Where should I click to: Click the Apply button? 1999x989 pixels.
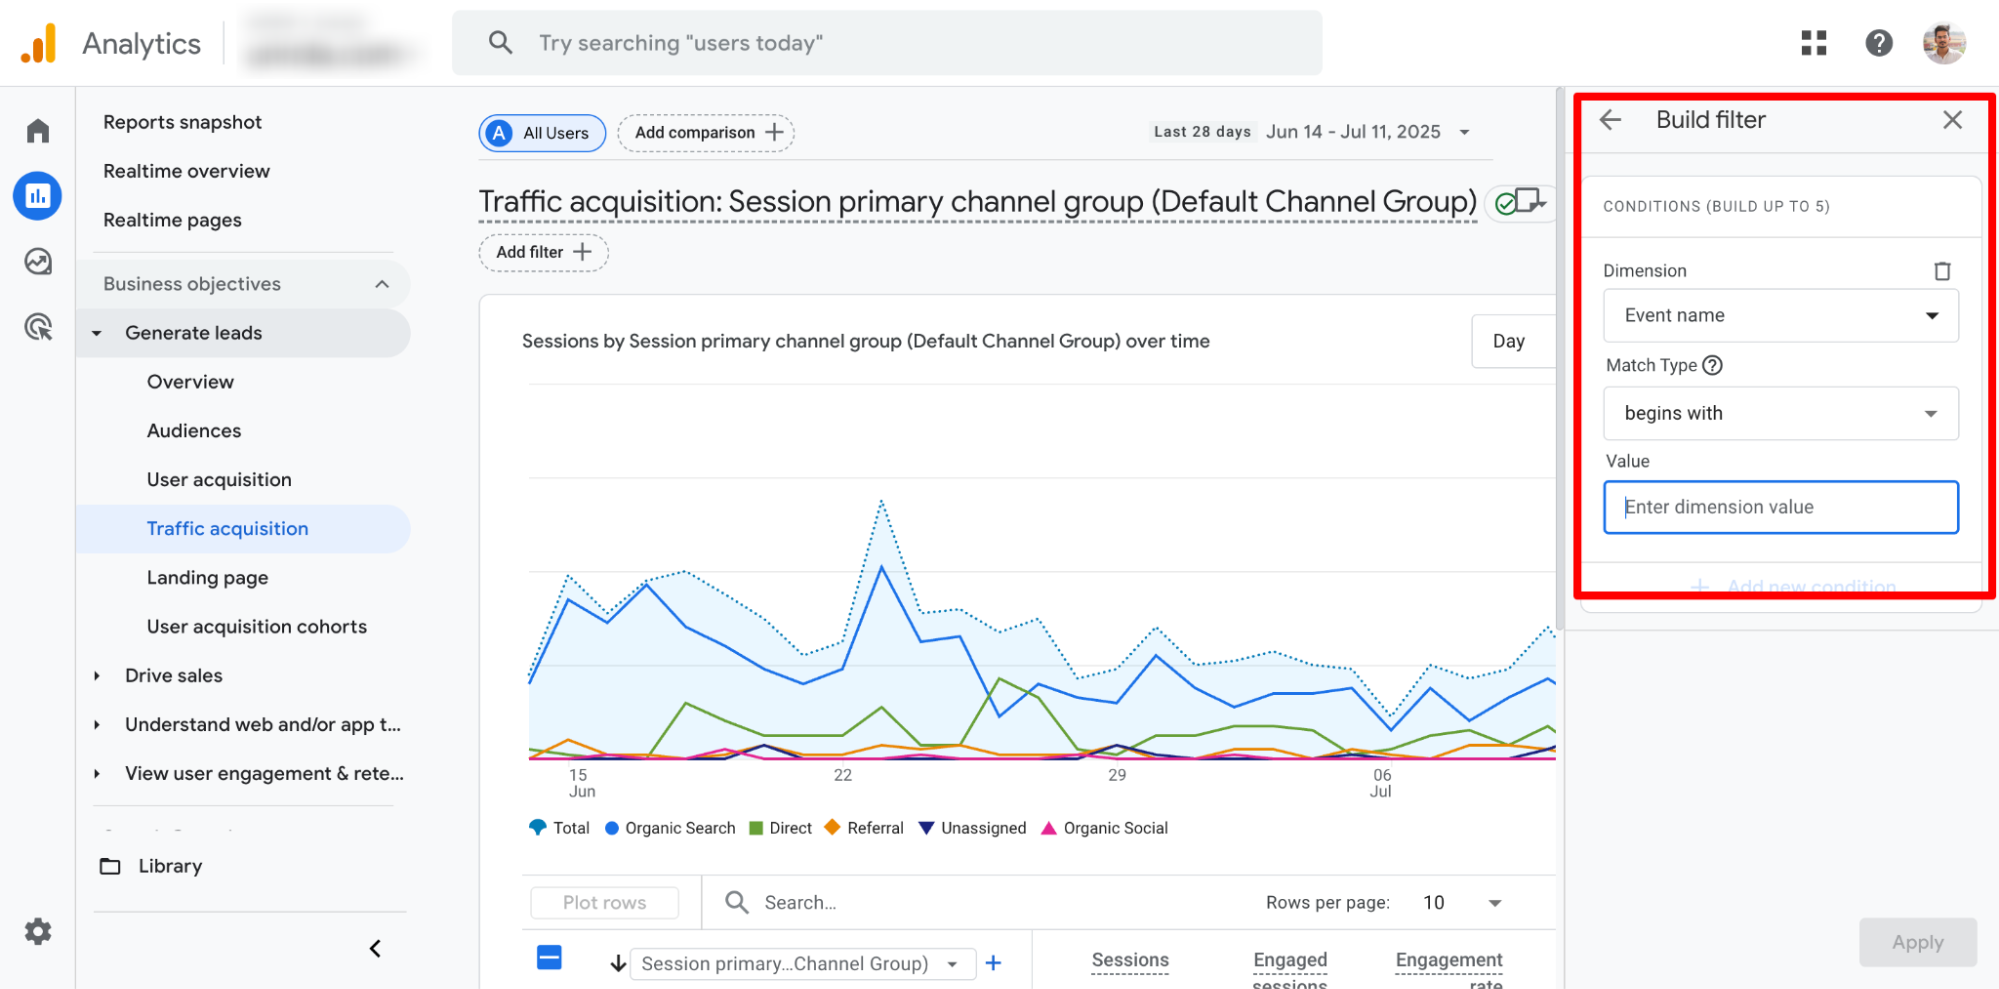click(x=1916, y=941)
